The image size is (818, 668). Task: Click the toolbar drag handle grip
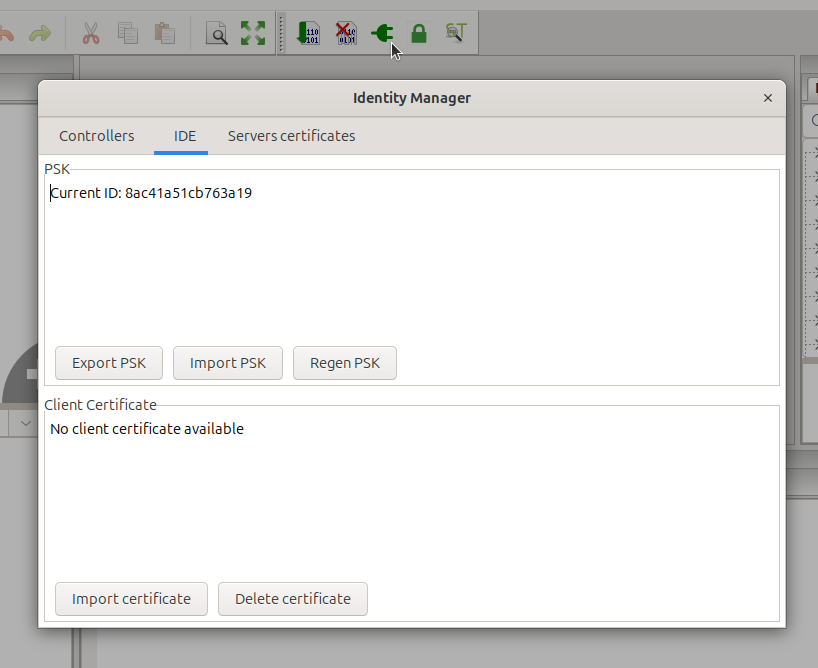[x=281, y=33]
